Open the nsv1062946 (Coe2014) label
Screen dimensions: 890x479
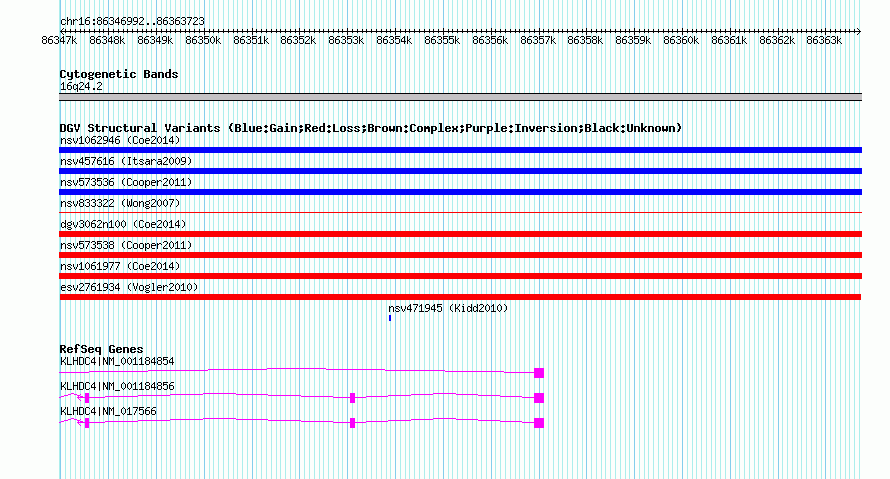pyautogui.click(x=120, y=140)
